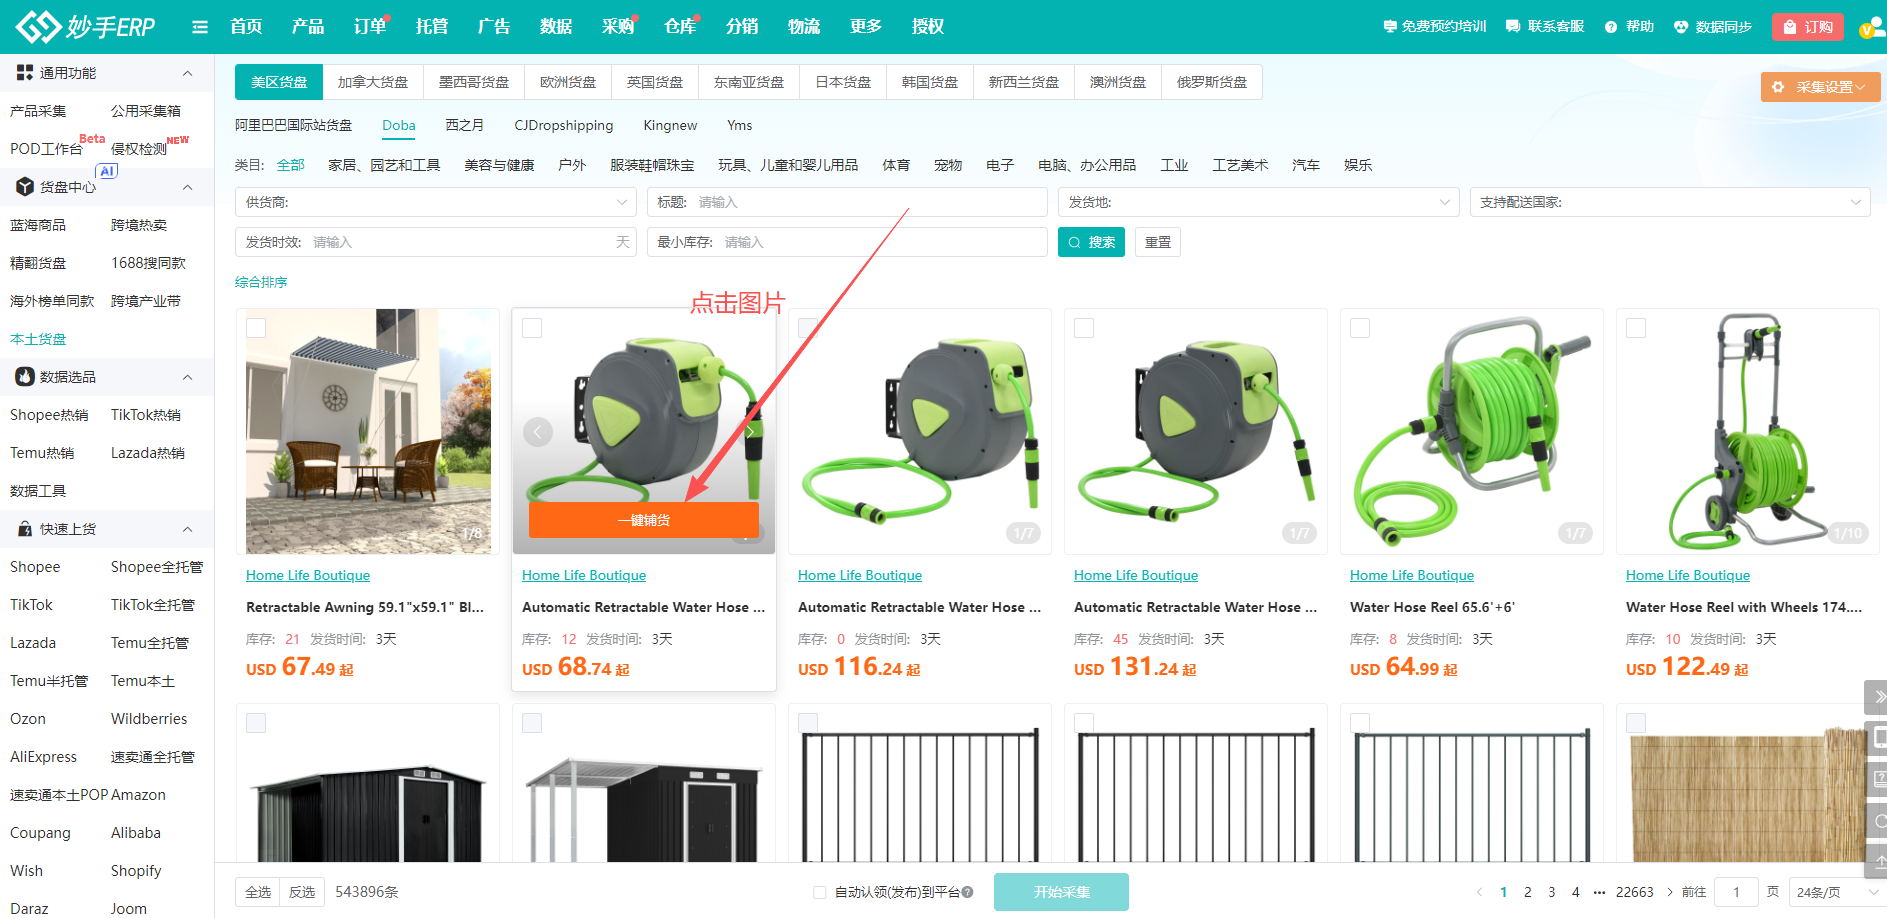Open the Retractable Awning product image
Image resolution: width=1887 pixels, height=918 pixels.
pyautogui.click(x=368, y=431)
